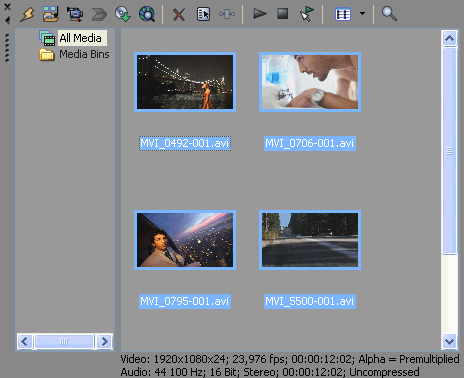Click the red X remove media icon
Screen dimensions: 464x378
click(179, 15)
